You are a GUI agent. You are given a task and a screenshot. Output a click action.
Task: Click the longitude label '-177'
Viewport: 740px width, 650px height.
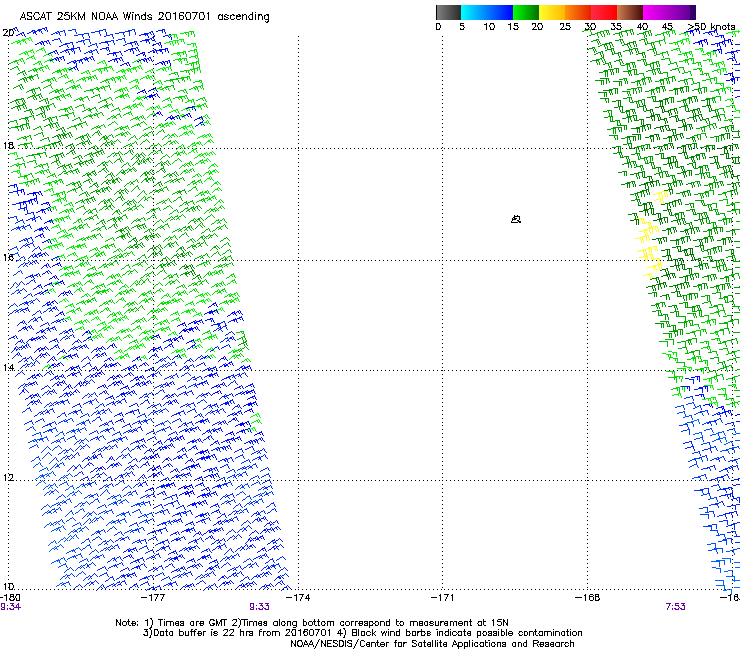(153, 598)
